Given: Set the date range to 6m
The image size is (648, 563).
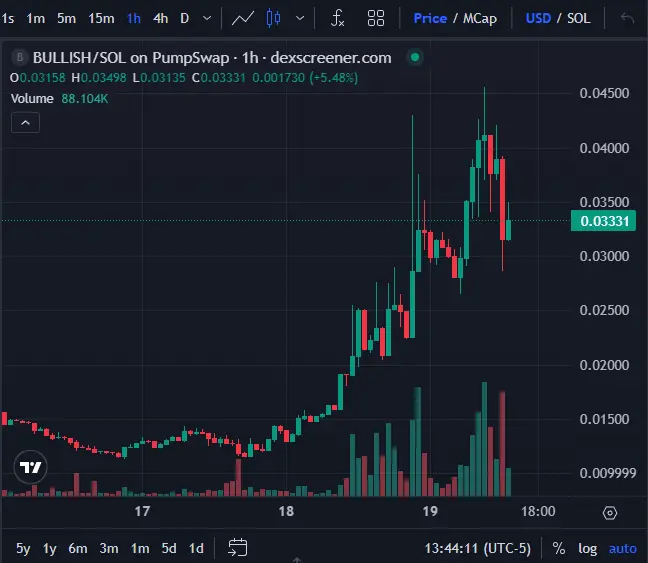Looking at the screenshot, I should pyautogui.click(x=78, y=549).
